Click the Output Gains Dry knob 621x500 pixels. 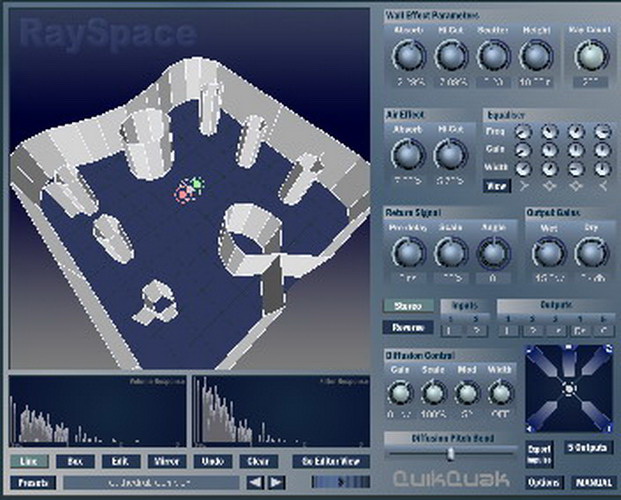tap(592, 252)
